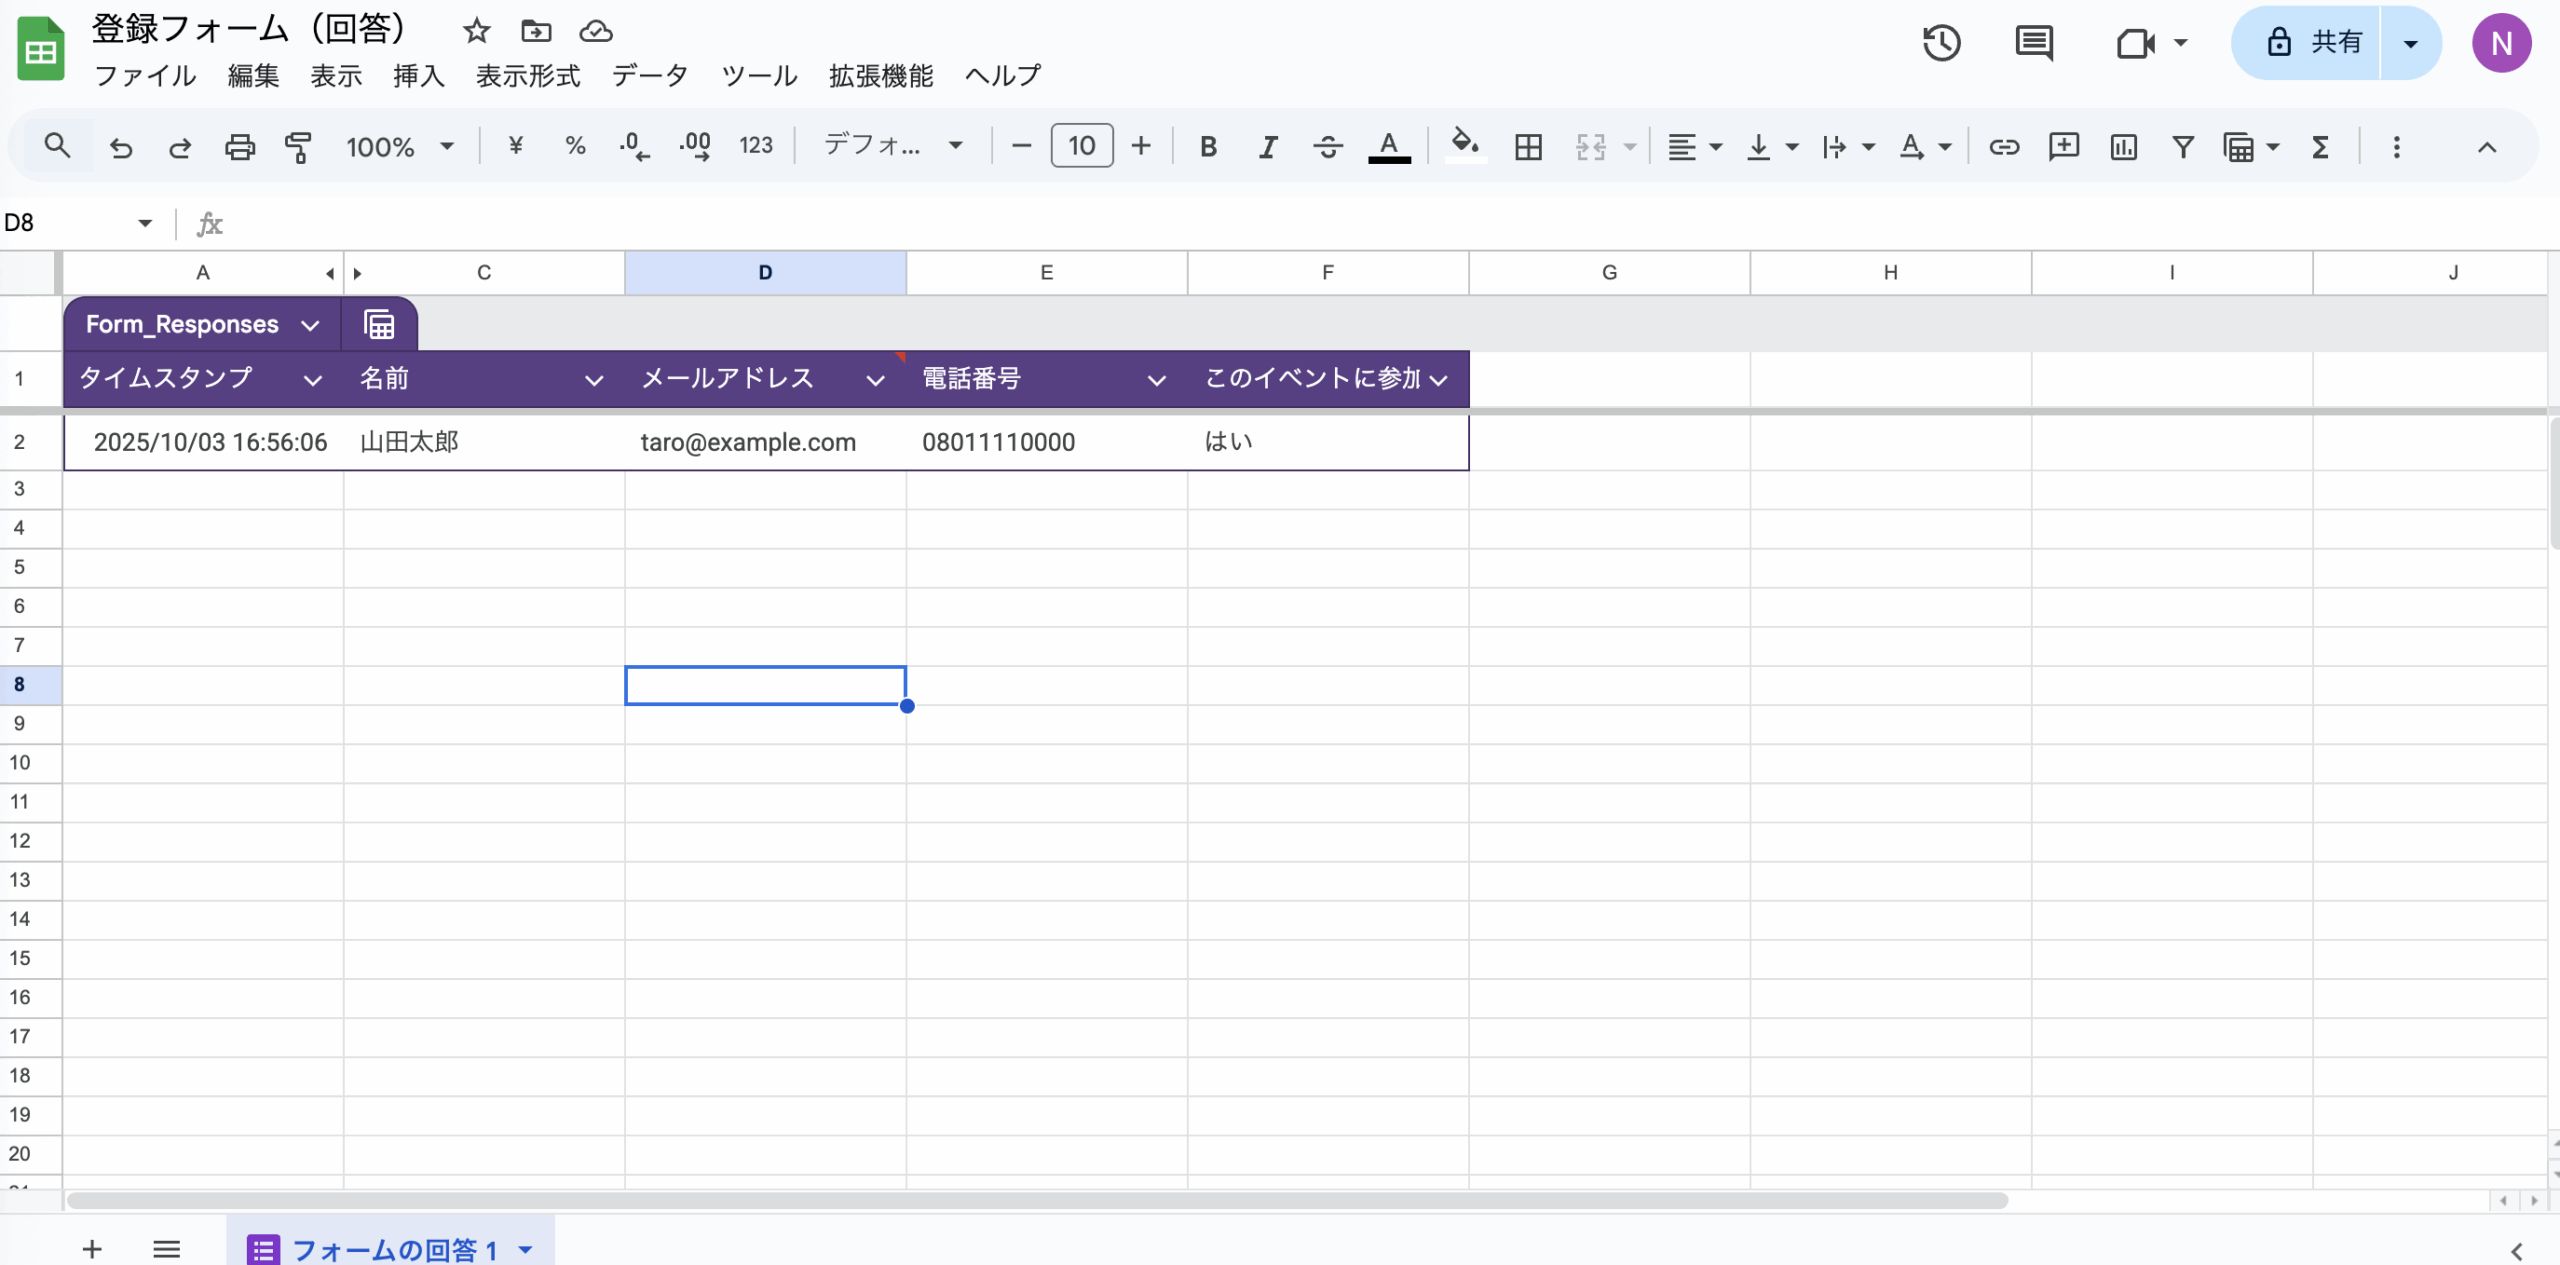2560x1265 pixels.
Task: Click the add new sheet plus button
Action: click(92, 1249)
